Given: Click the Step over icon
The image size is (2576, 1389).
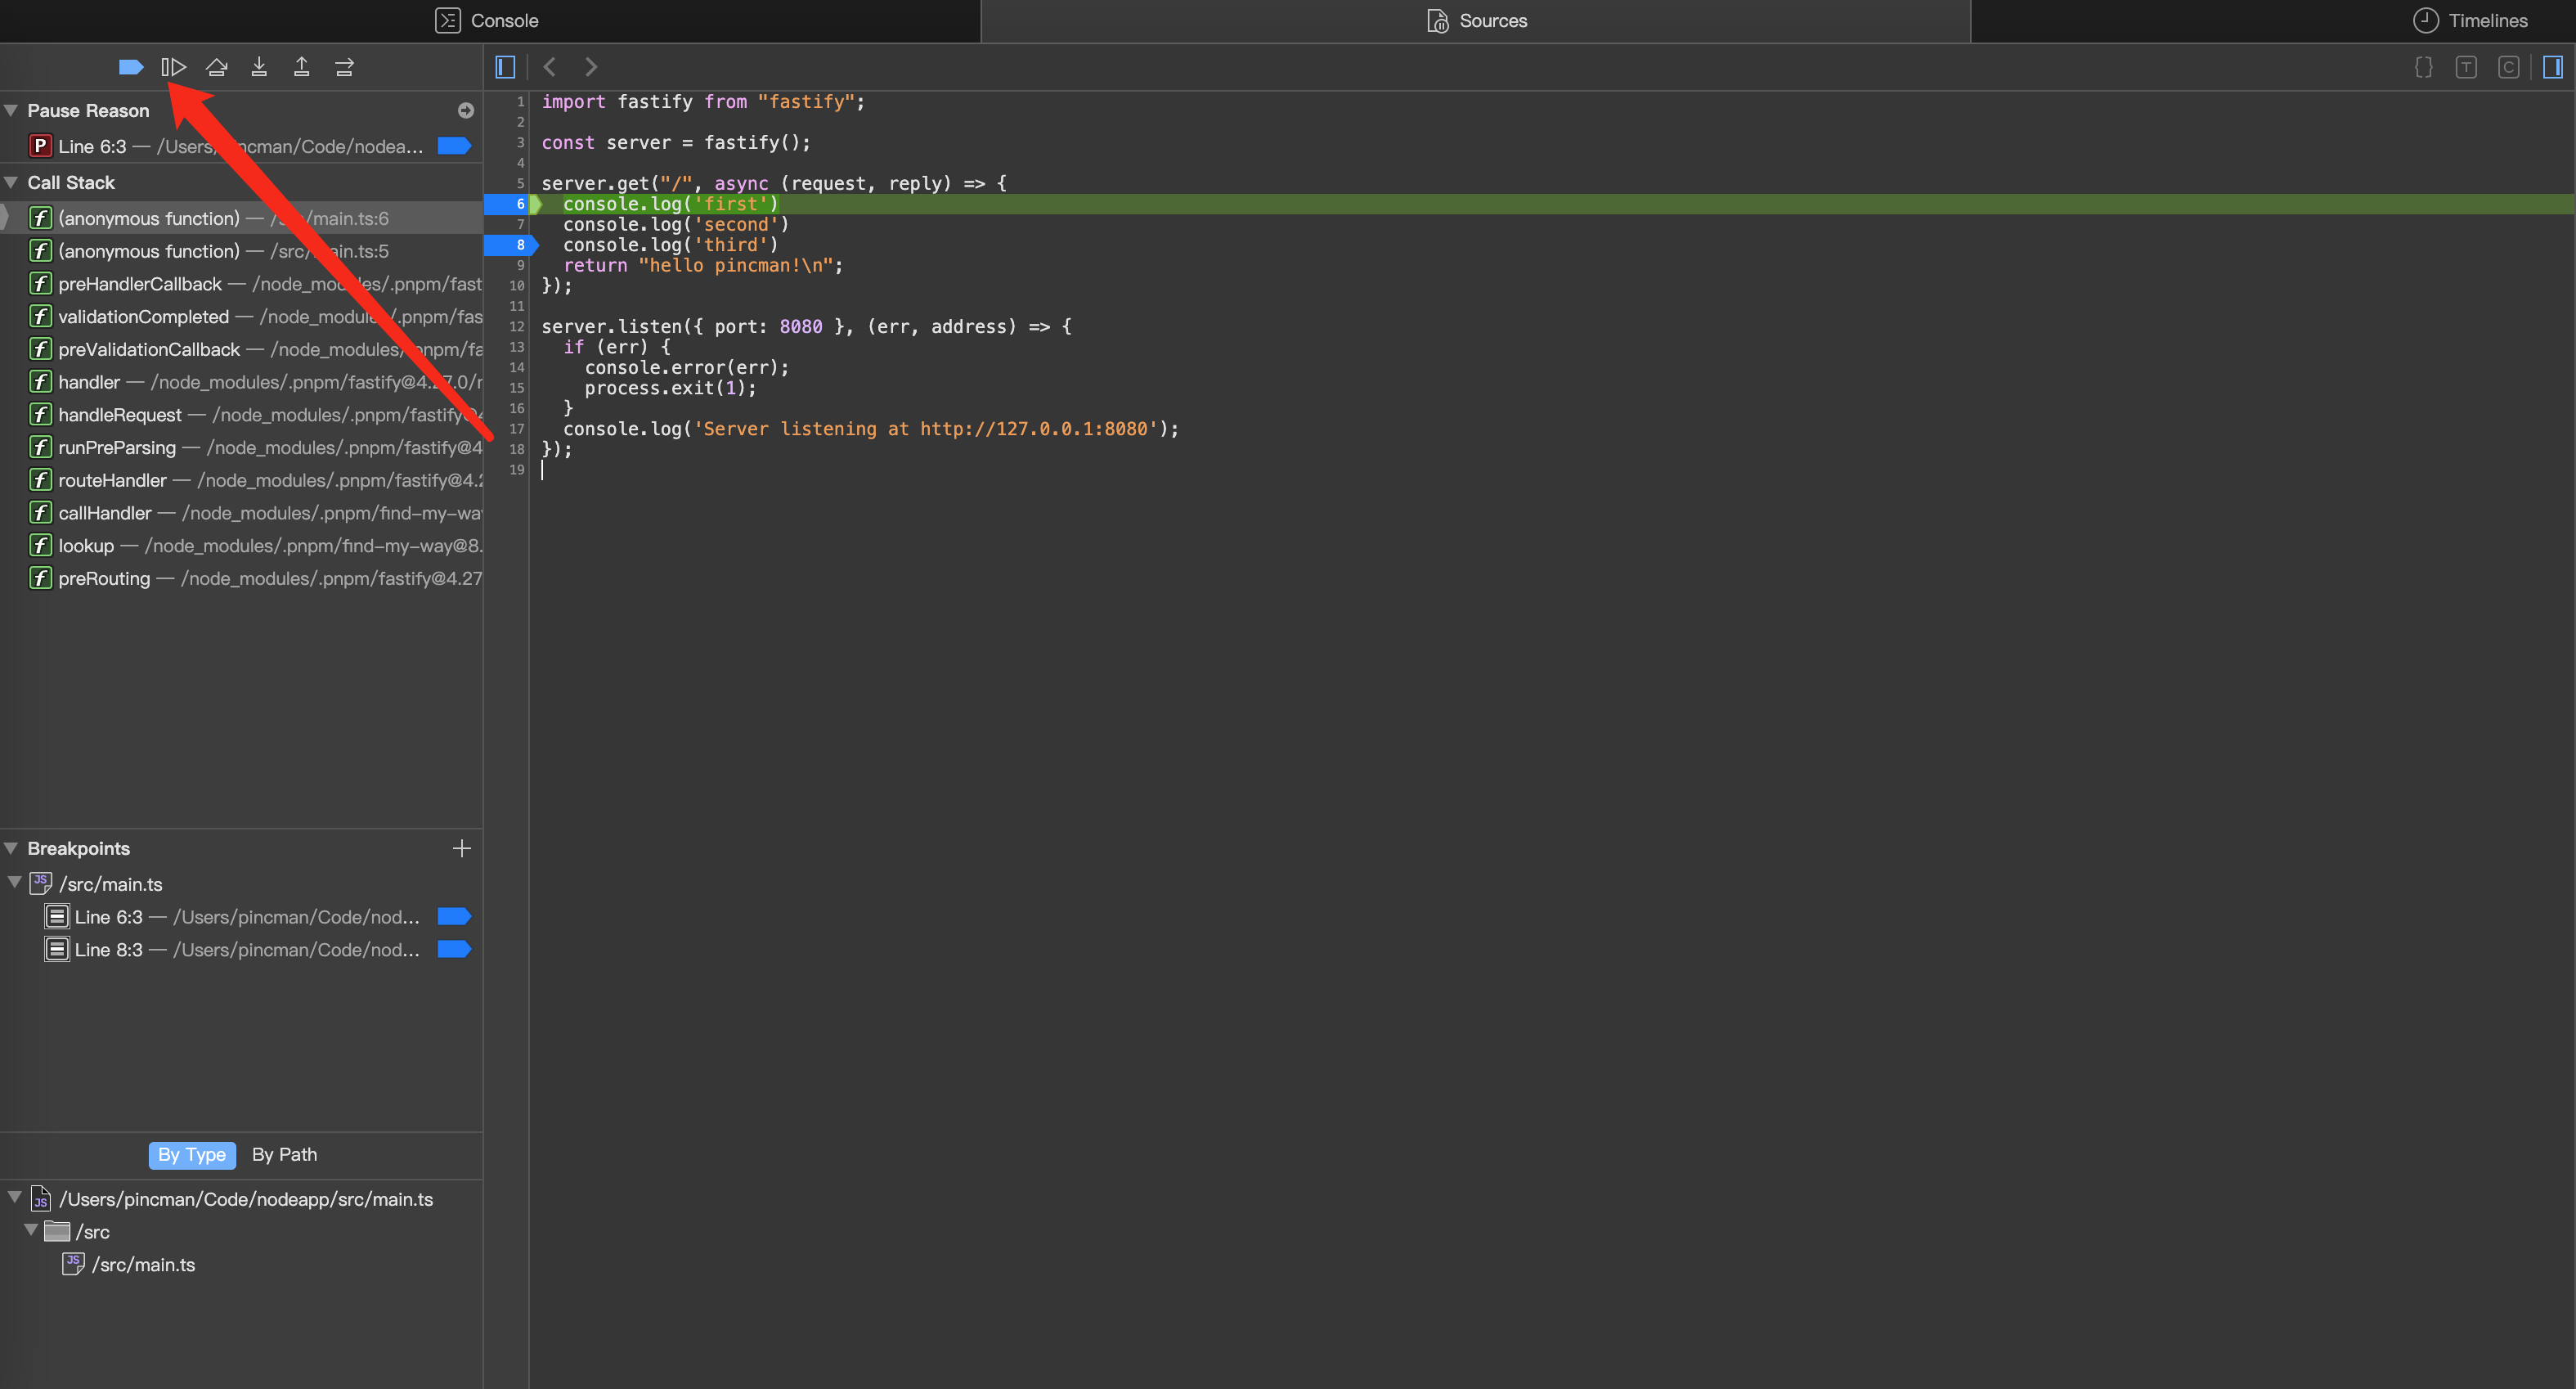Looking at the screenshot, I should tap(217, 67).
